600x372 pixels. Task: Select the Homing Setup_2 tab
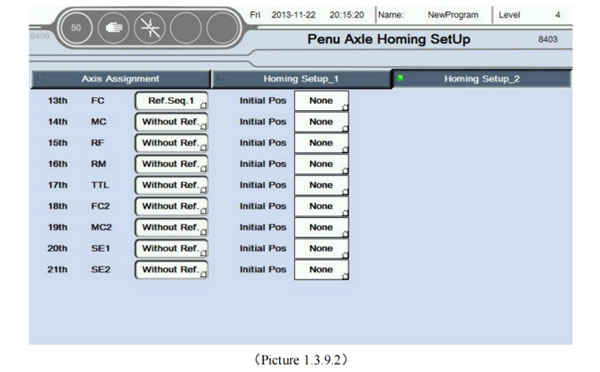pos(482,79)
